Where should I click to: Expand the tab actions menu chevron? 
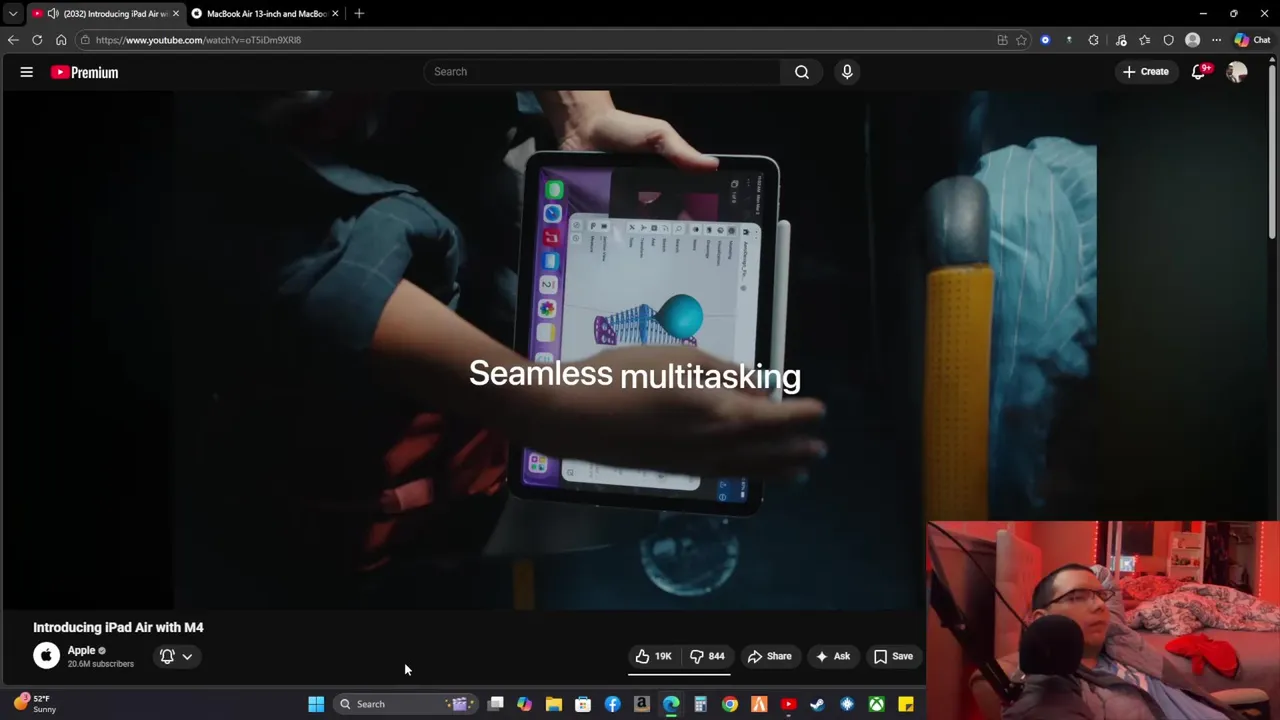[12, 13]
